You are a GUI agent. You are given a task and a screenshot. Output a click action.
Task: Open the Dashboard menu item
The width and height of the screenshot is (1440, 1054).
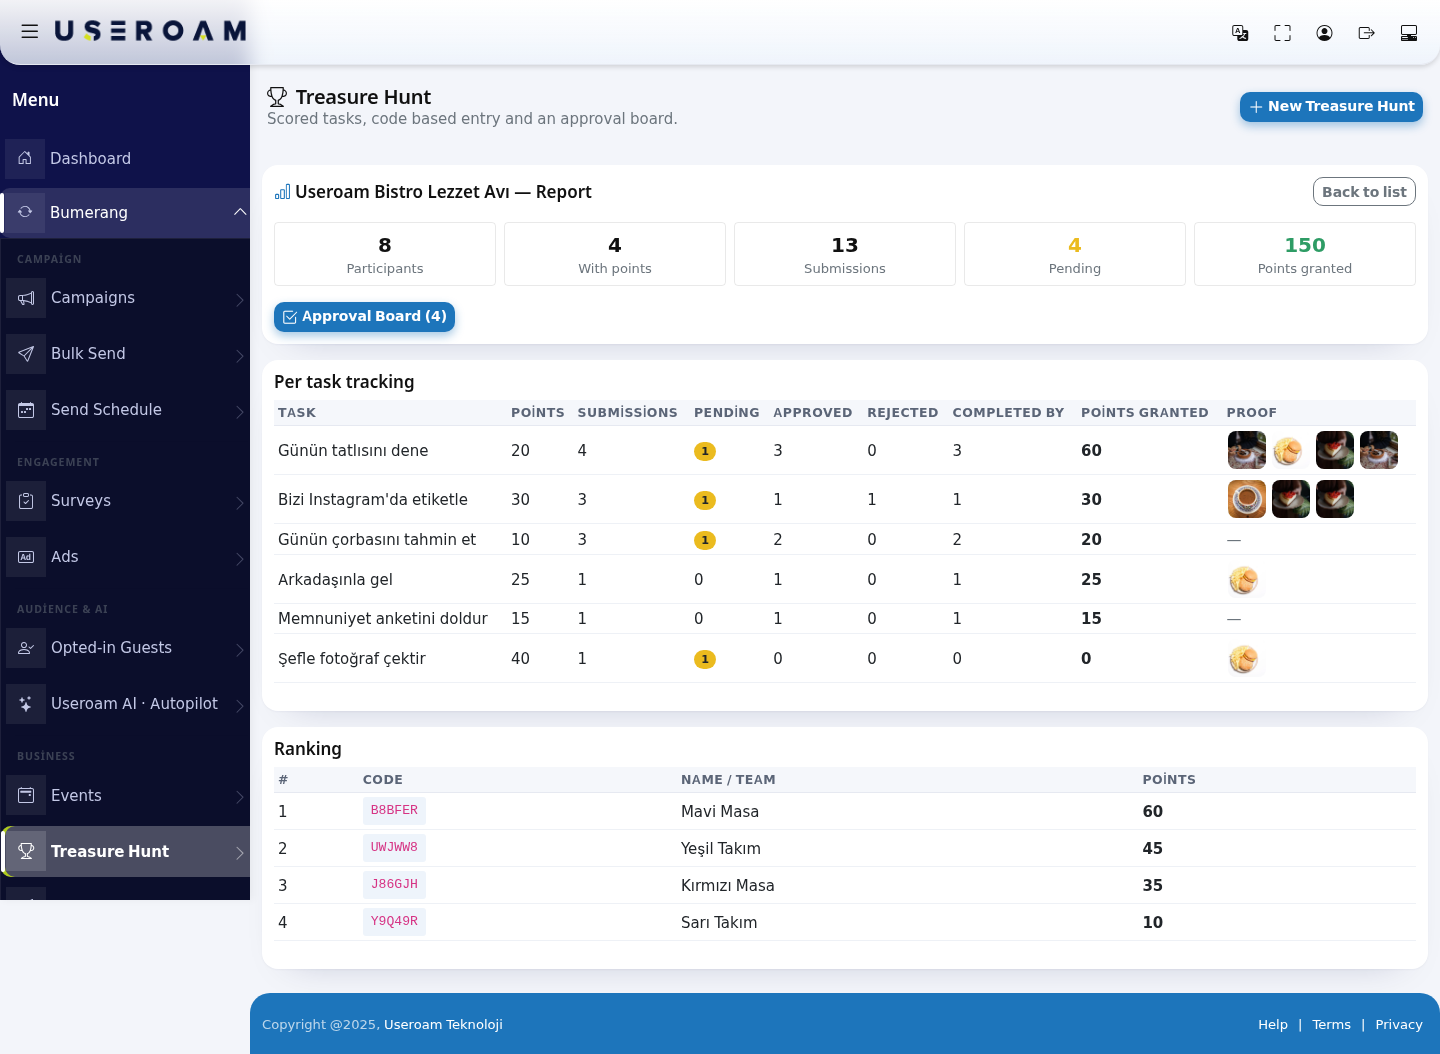coord(125,158)
